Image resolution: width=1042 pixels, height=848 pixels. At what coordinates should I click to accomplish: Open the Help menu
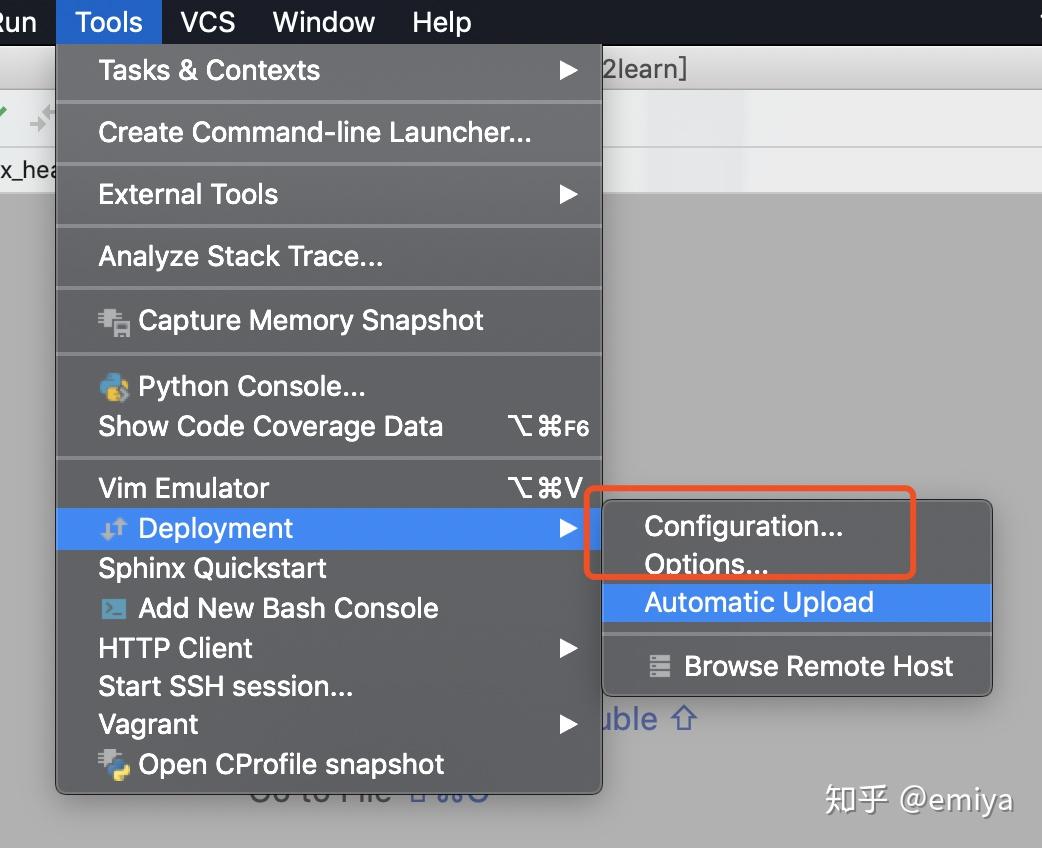click(441, 22)
